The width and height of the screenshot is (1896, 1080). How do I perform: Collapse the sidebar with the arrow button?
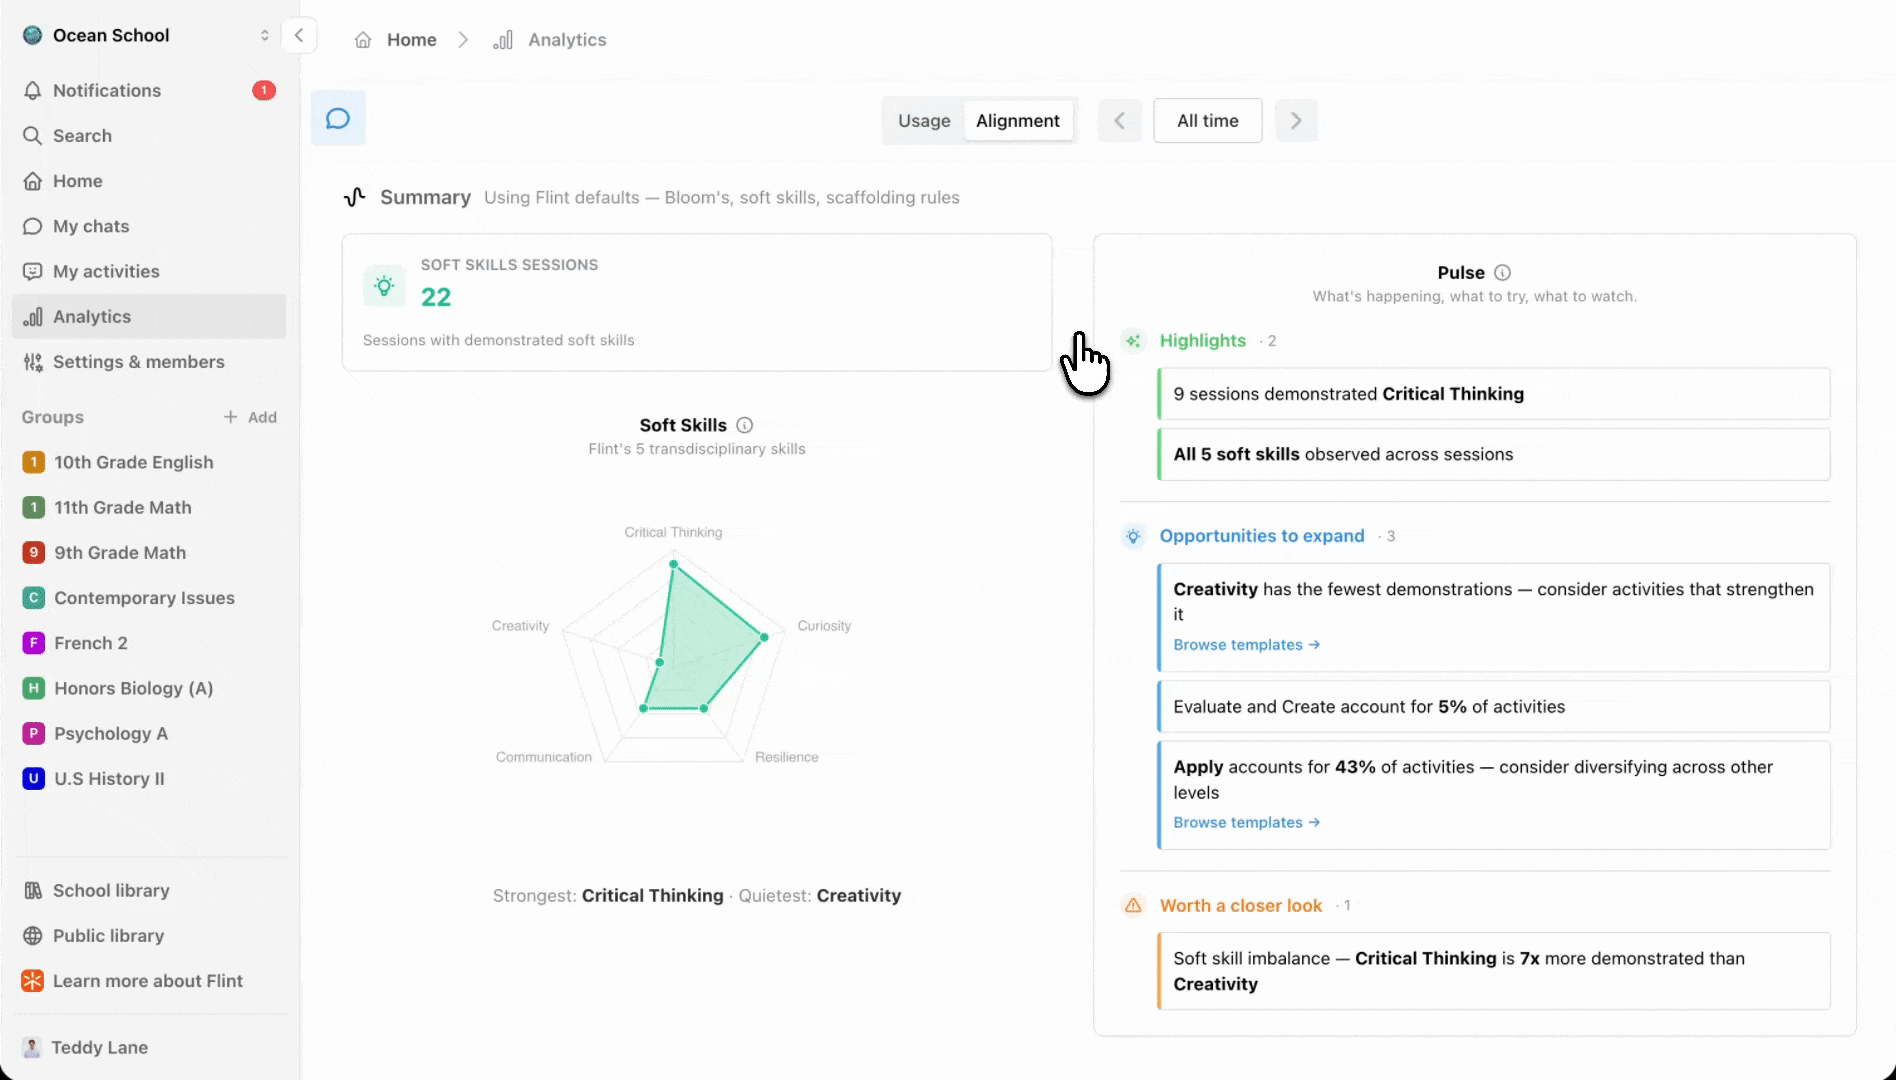298,35
